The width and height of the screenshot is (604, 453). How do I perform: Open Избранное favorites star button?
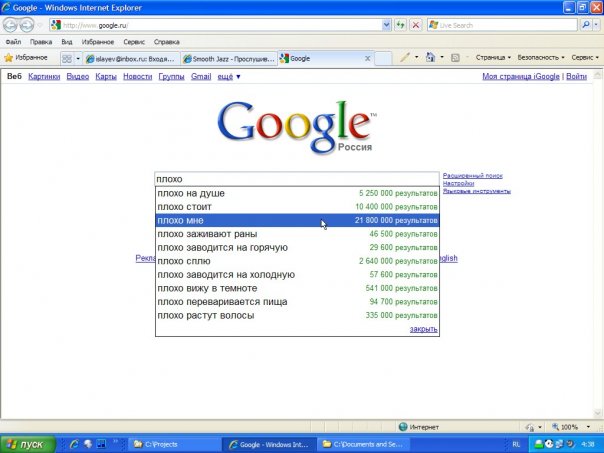pyautogui.click(x=26, y=58)
